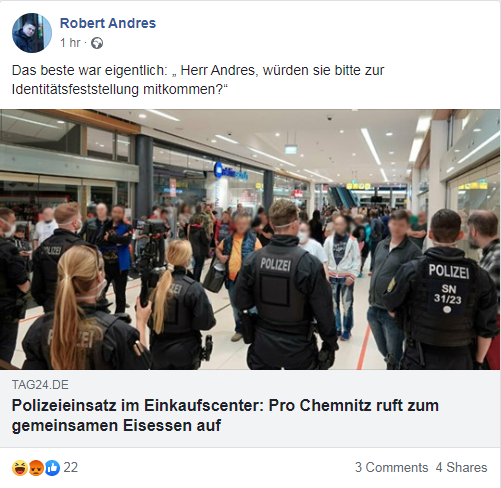The height and width of the screenshot is (488, 501).
Task: Click the post text about Identitätsfeststellung
Action: (x=198, y=80)
